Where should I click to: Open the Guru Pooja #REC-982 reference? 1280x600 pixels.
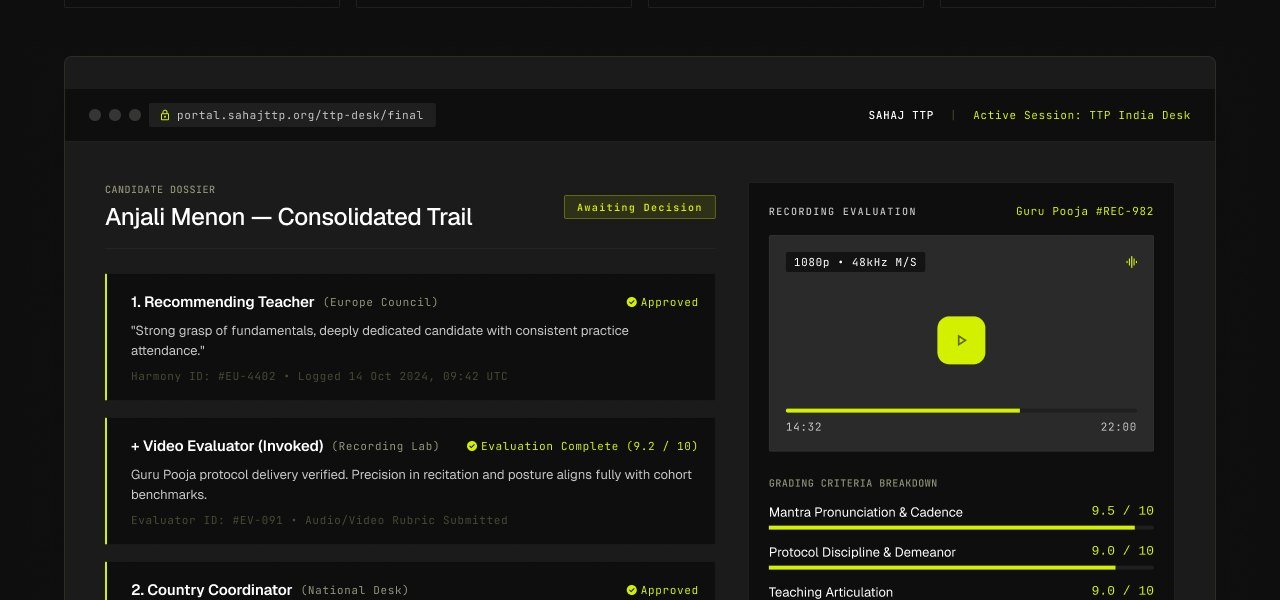[x=1085, y=211]
